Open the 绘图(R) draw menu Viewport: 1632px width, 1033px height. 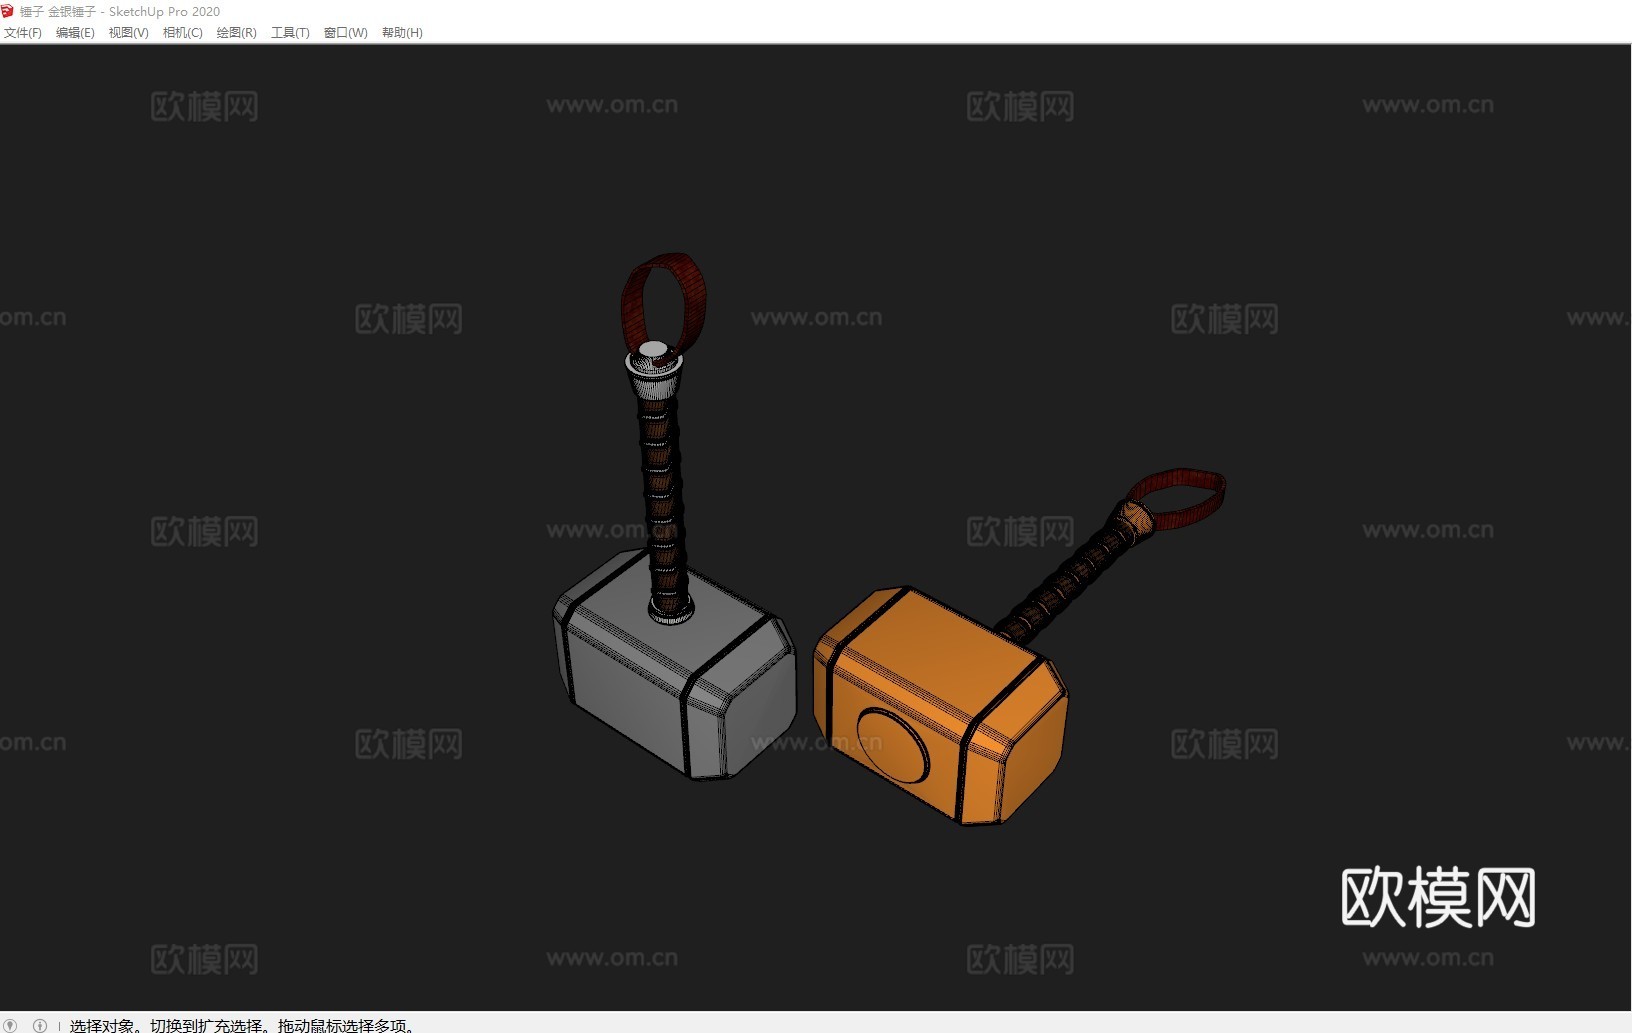[237, 33]
